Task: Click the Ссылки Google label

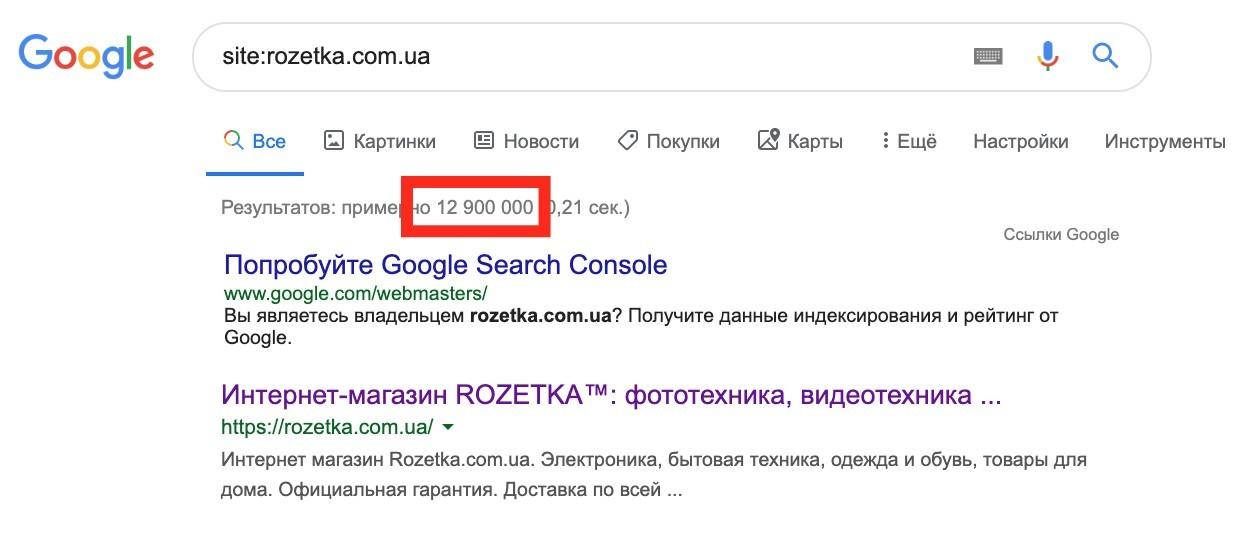Action: click(x=1061, y=235)
